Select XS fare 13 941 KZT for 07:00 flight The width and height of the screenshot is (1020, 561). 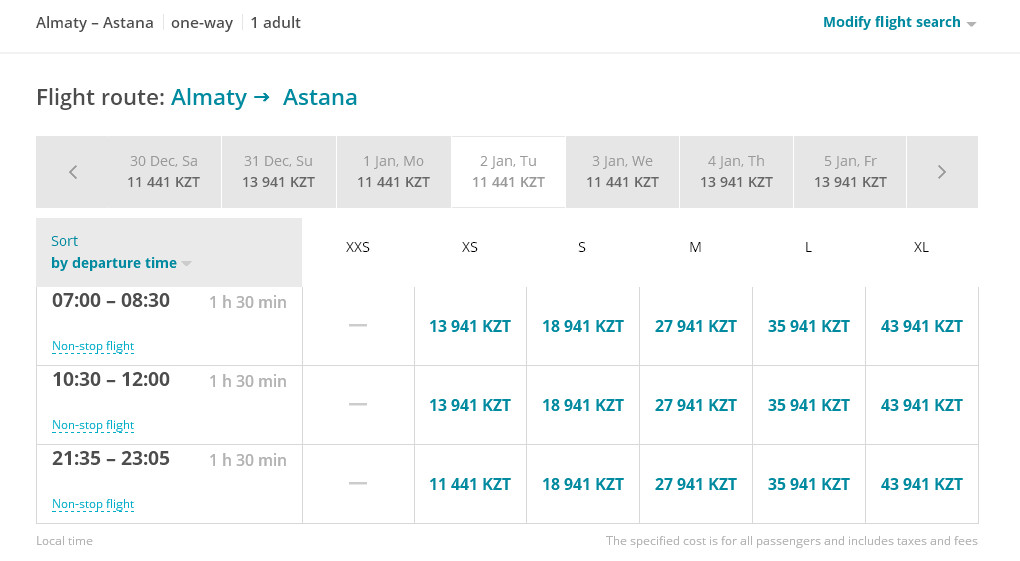coord(470,326)
